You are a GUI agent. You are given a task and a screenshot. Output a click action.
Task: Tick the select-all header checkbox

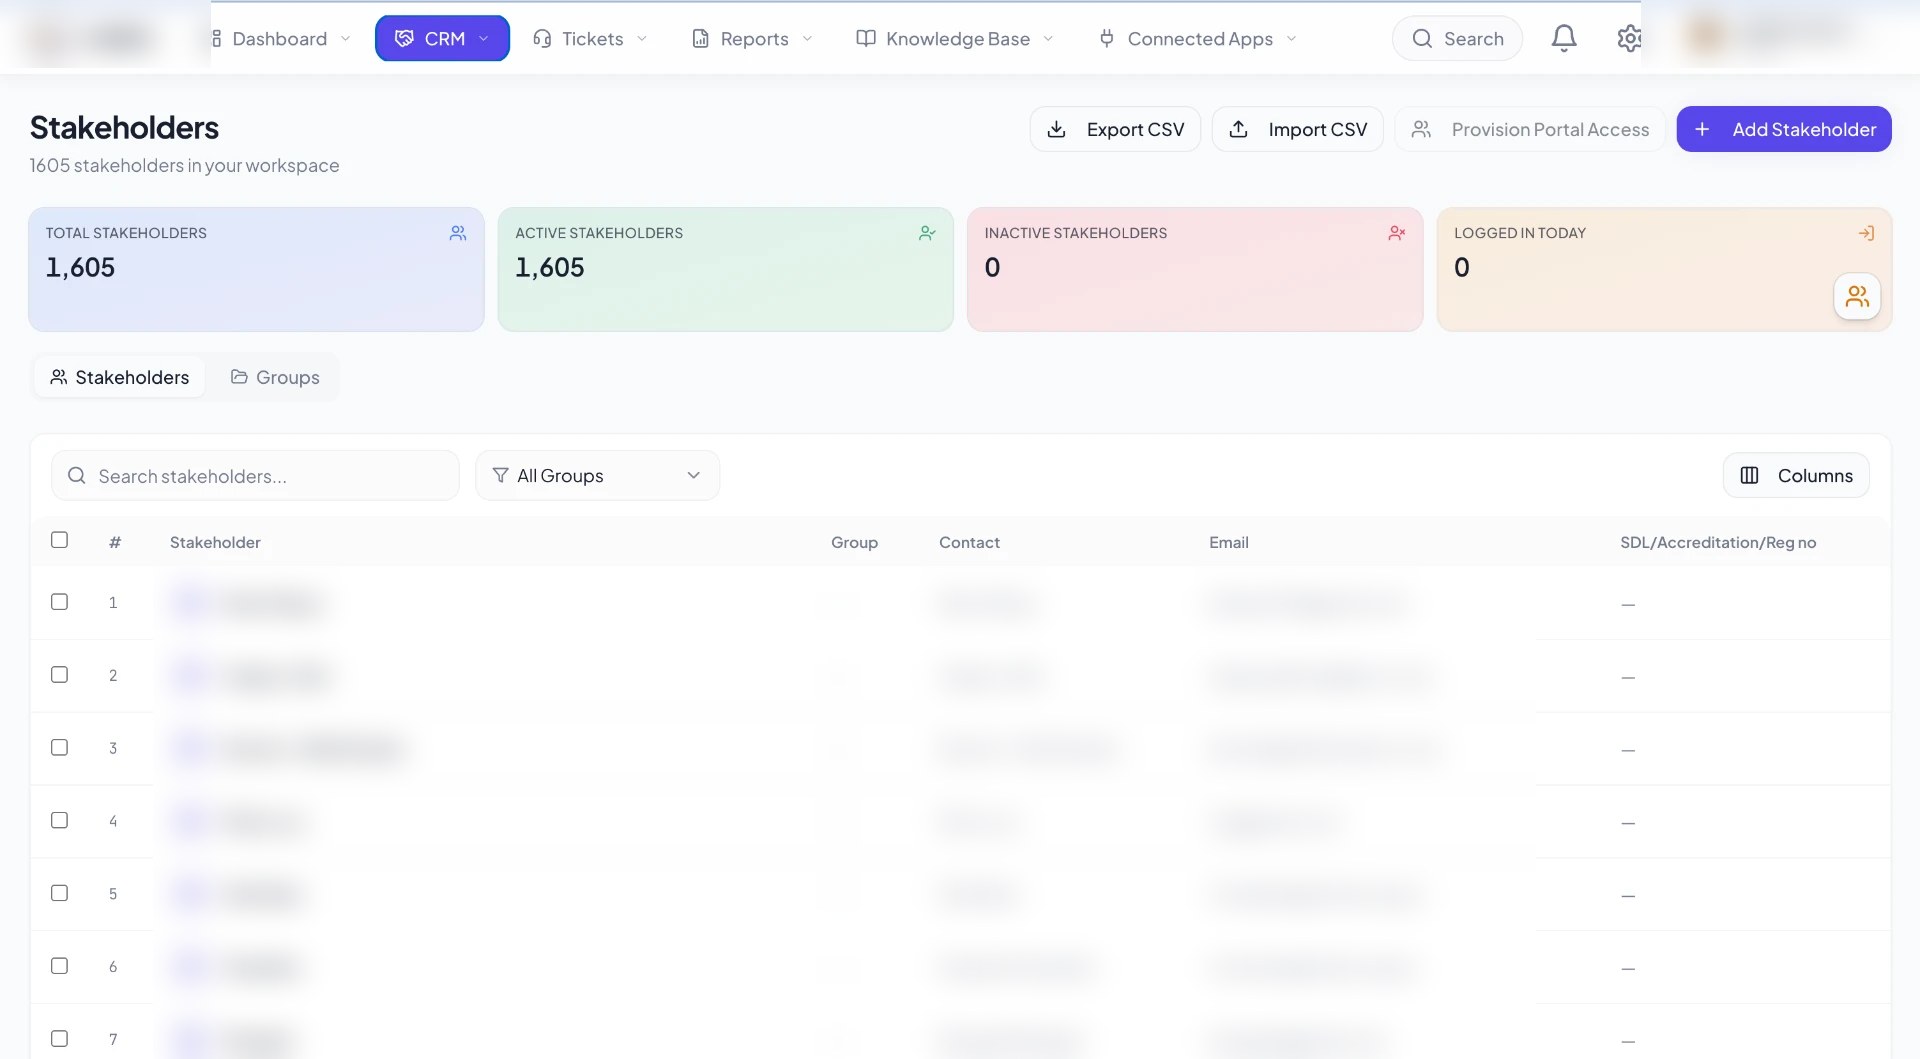point(60,540)
